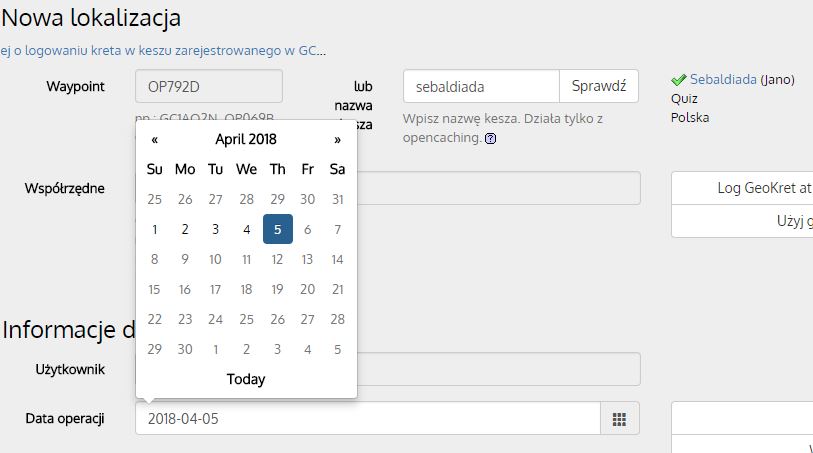Pick March 31 in the calendar
The image size is (813, 453).
click(x=337, y=199)
